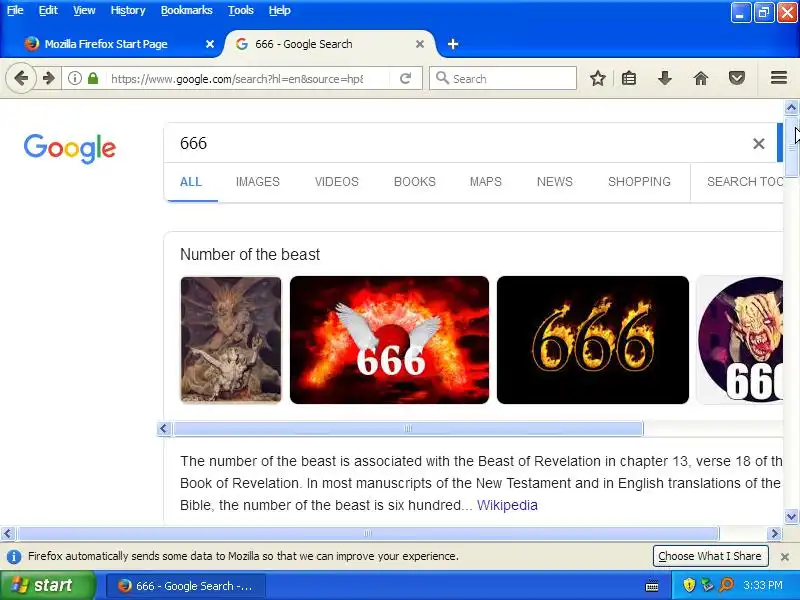Click the Firefox Search box

pyautogui.click(x=503, y=79)
